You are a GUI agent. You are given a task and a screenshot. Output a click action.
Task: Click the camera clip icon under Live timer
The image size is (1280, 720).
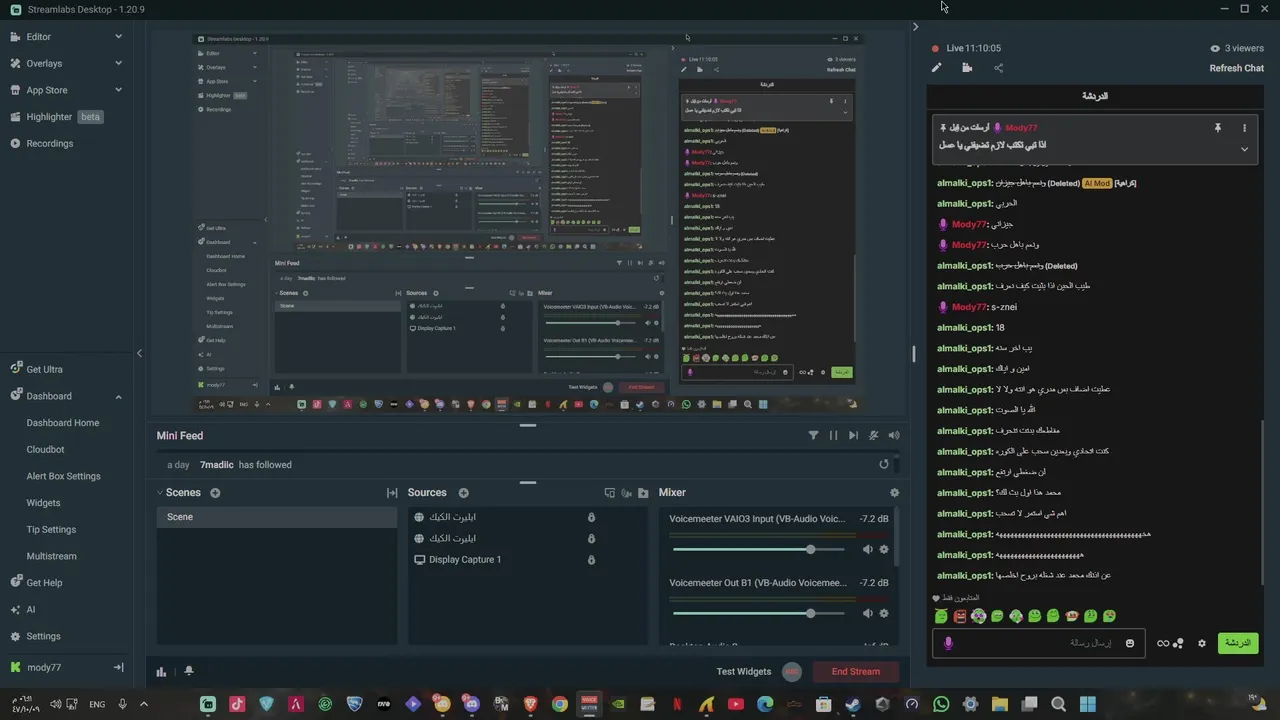[967, 68]
